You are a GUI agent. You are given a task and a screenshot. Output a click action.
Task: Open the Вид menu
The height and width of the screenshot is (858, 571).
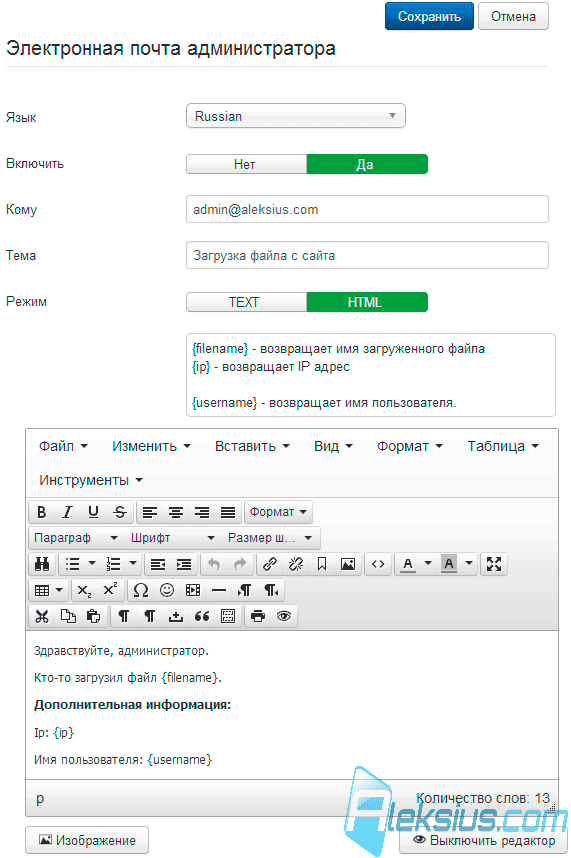click(333, 447)
